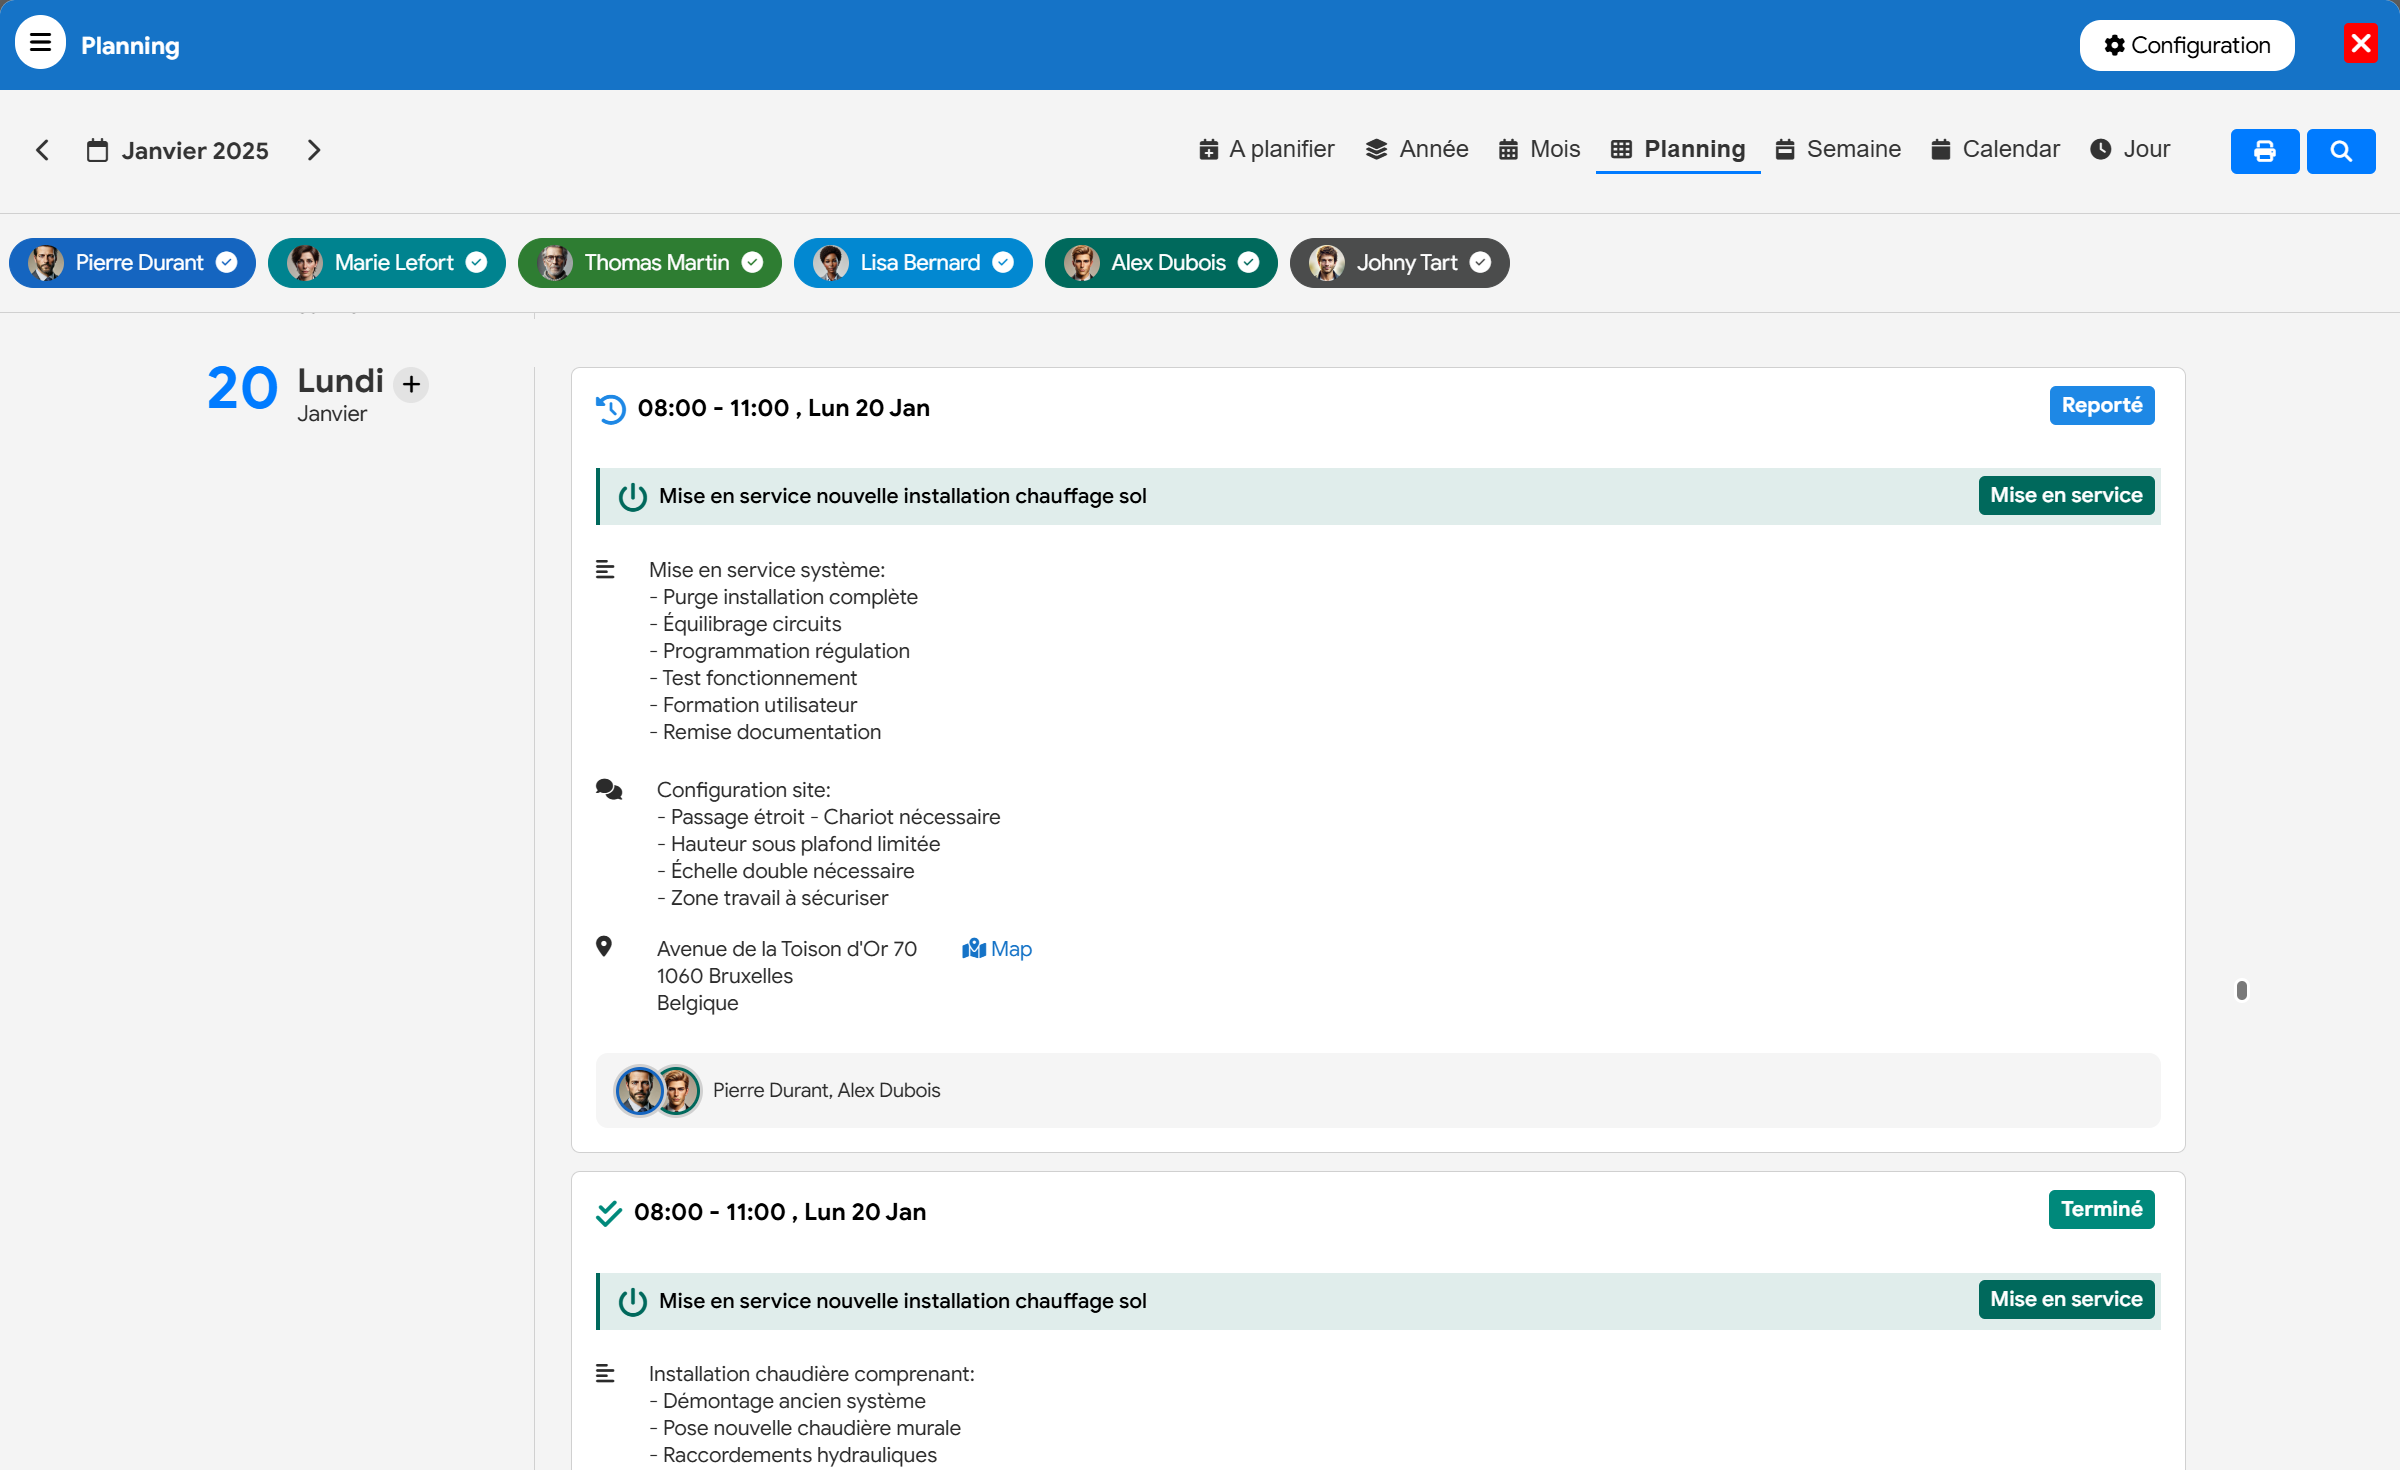Click the vertical scrollbar handle

(x=2242, y=990)
